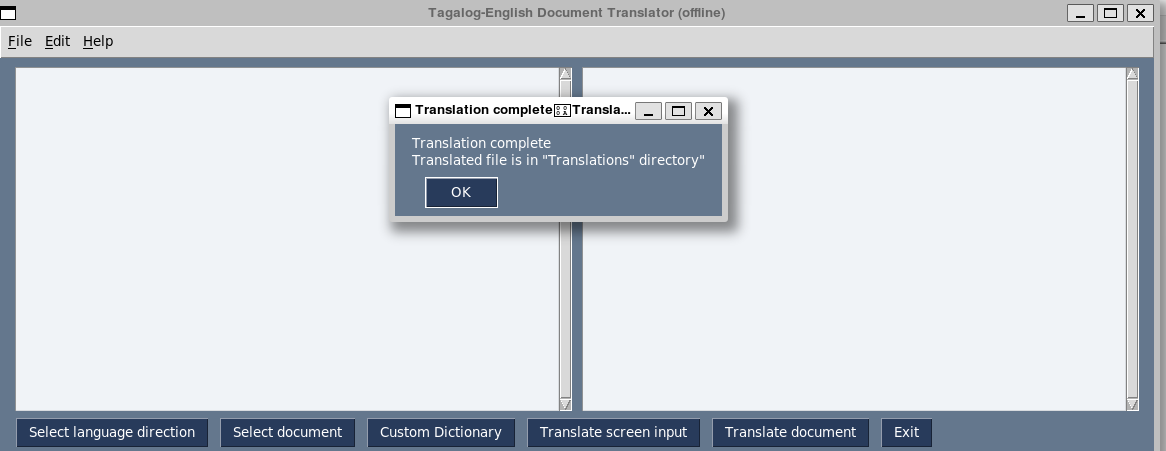
Task: Click the 'Translation complete' message text
Action: tap(481, 143)
